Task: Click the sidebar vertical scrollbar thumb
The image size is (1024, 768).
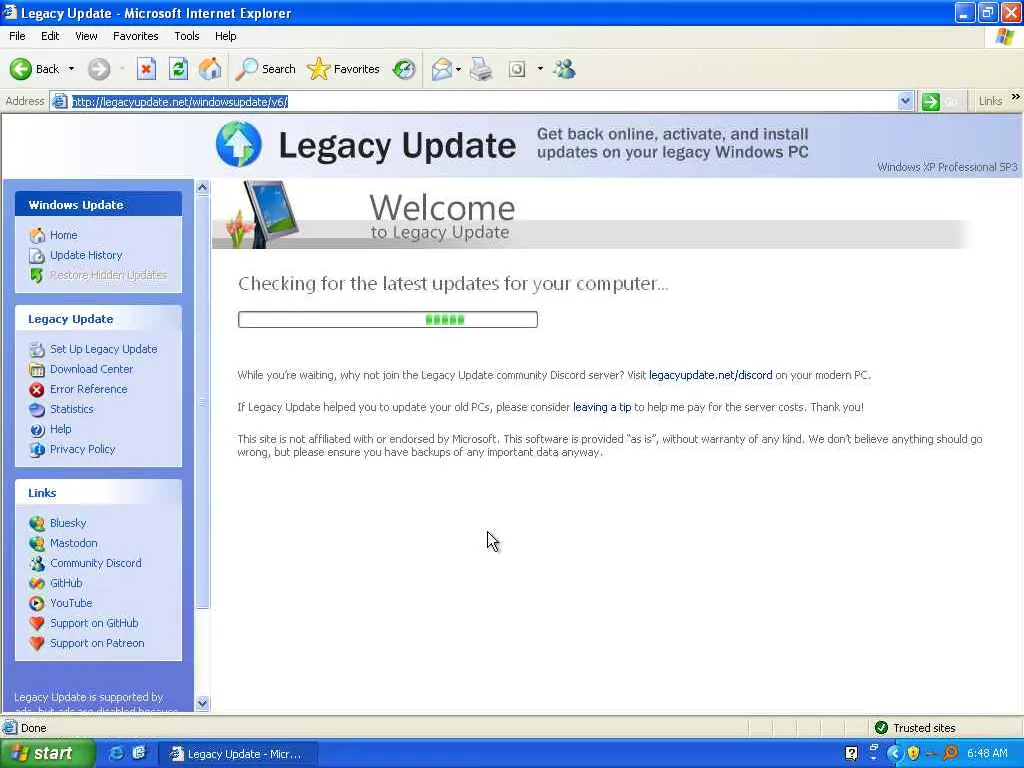Action: point(202,402)
